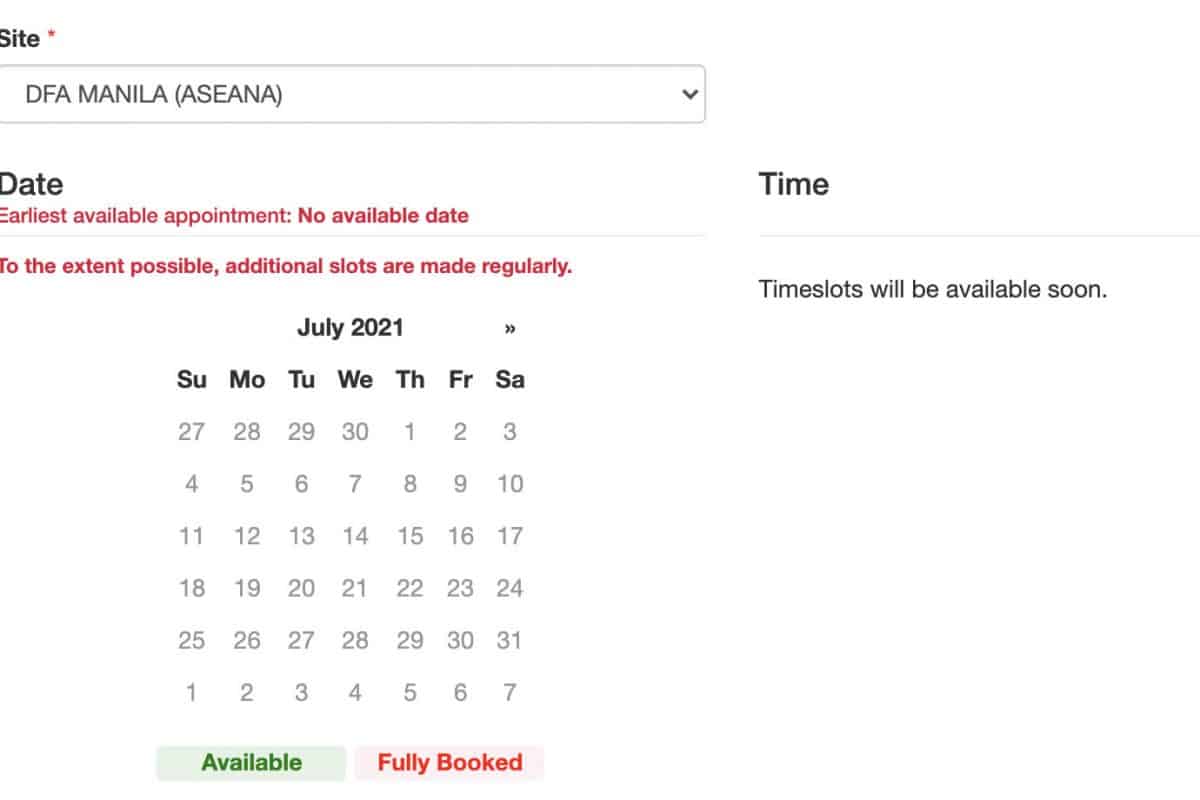This screenshot has width=1200, height=800.
Task: Select July 1 on the calendar
Action: [409, 432]
